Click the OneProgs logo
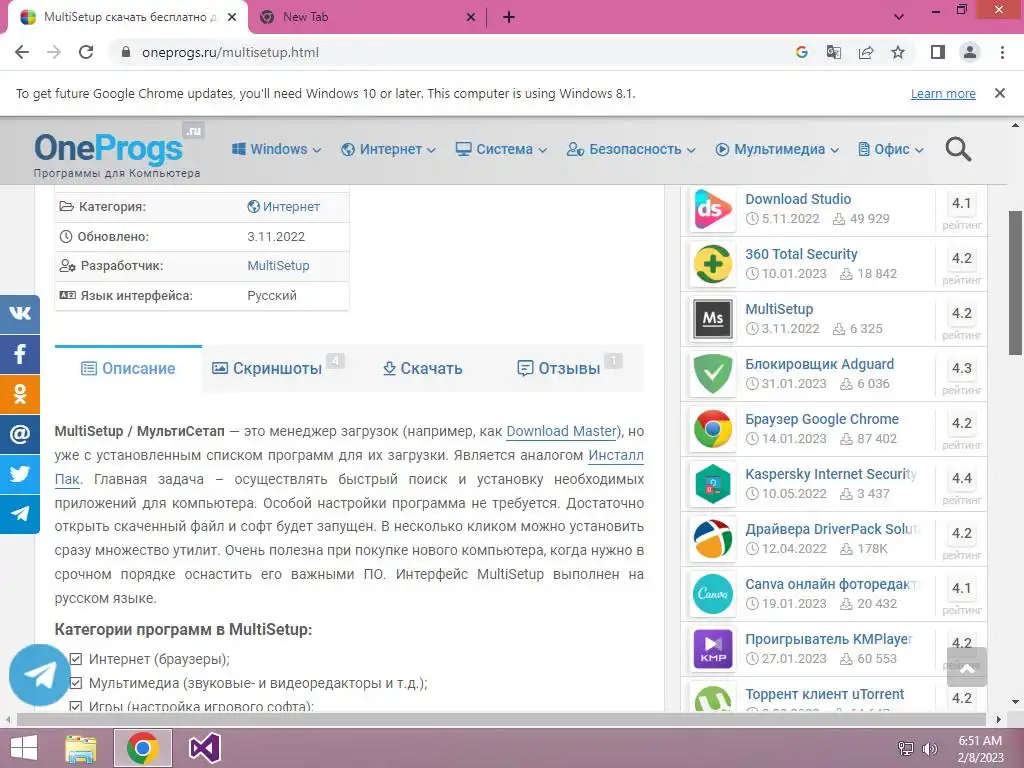The height and width of the screenshot is (768, 1024). (118, 152)
